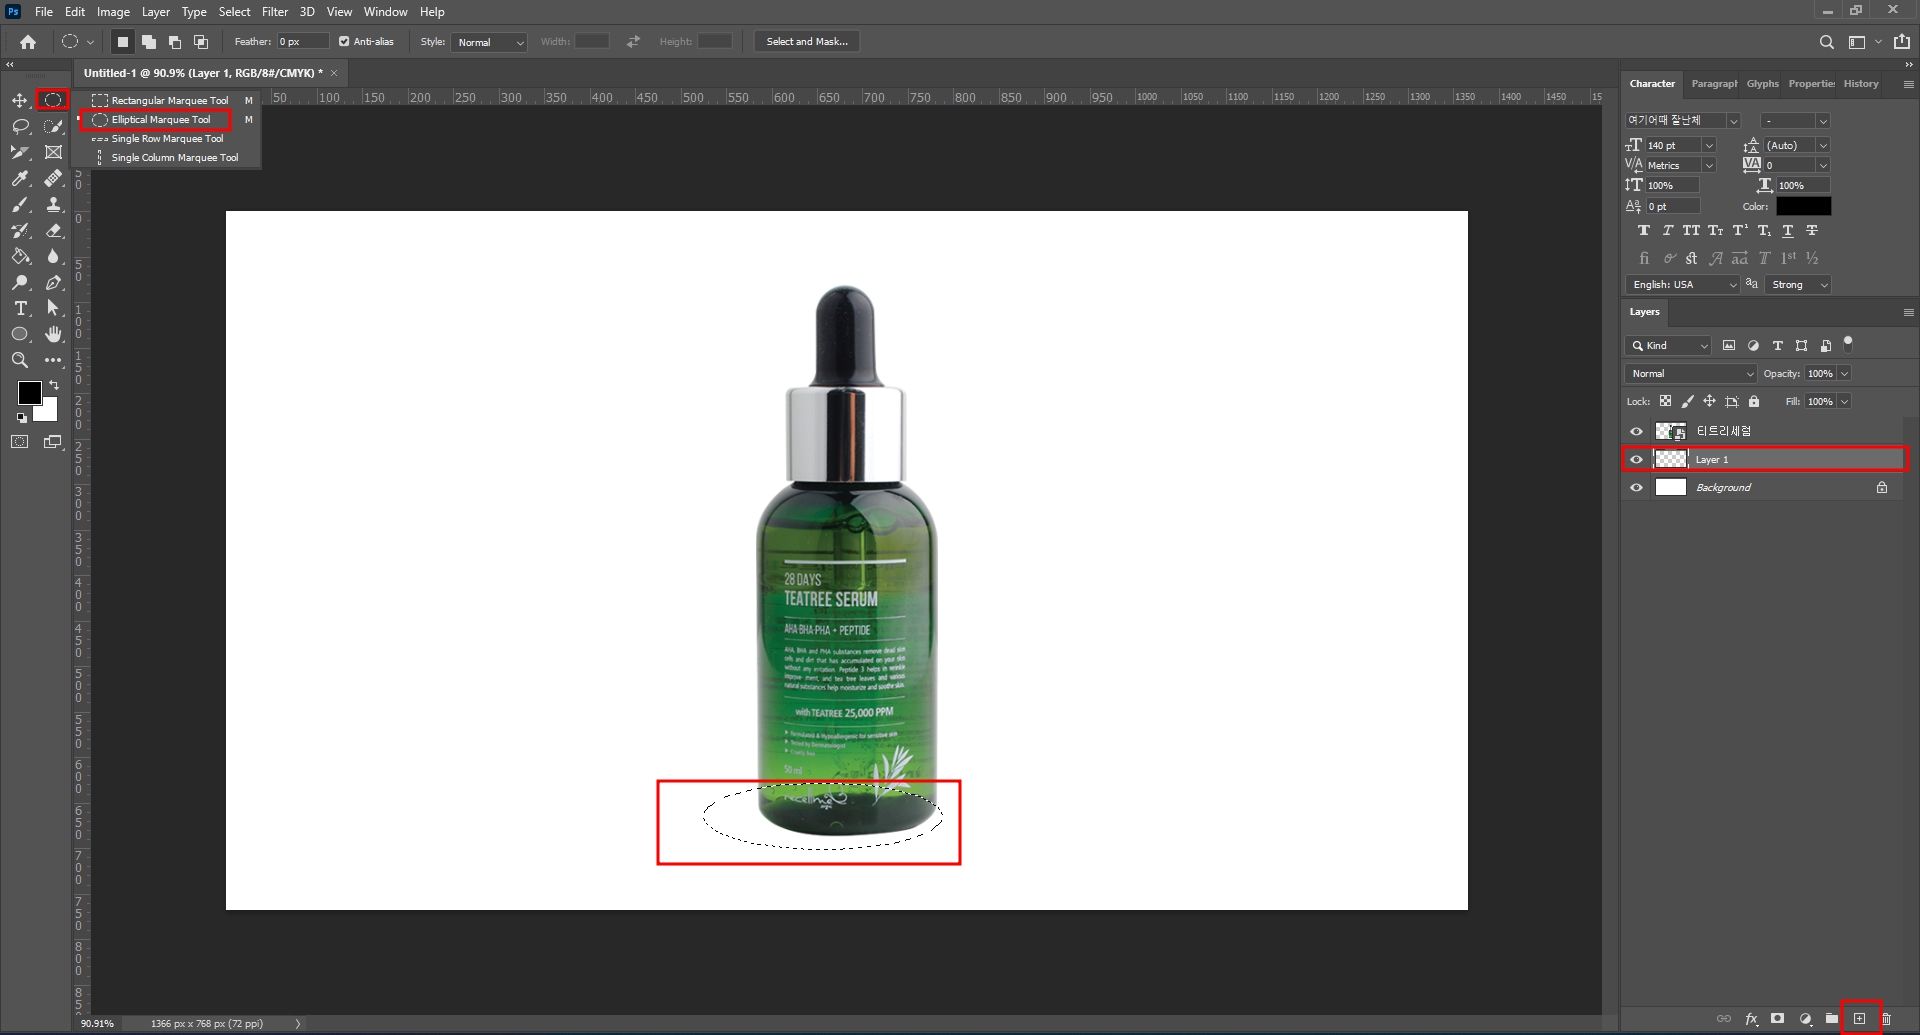
Task: Open the 140 pt font size dropdown
Action: (1709, 146)
